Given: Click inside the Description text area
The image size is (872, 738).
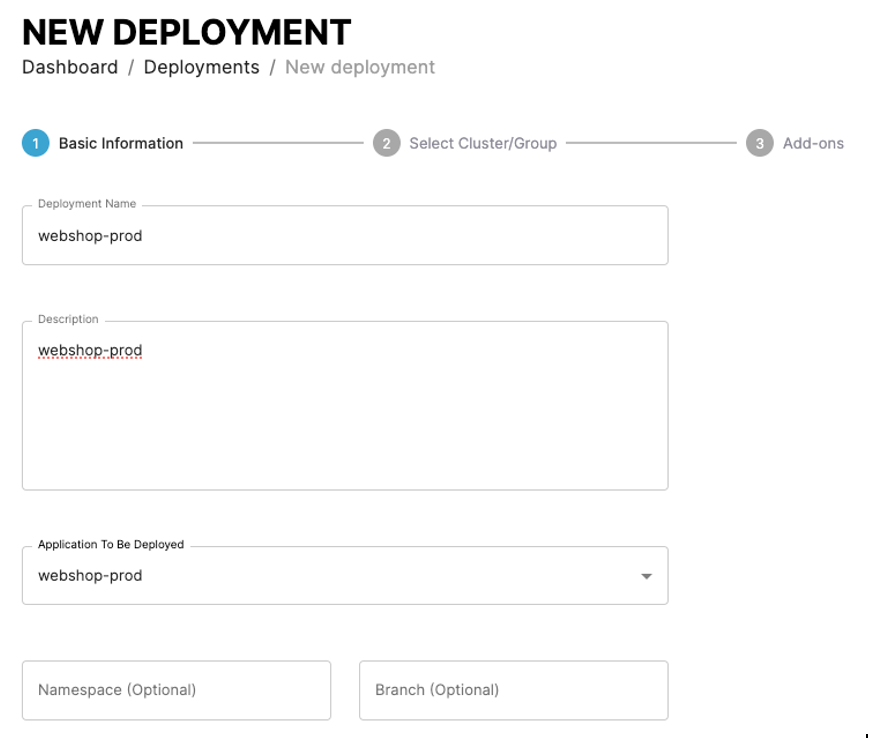Looking at the screenshot, I should [344, 420].
